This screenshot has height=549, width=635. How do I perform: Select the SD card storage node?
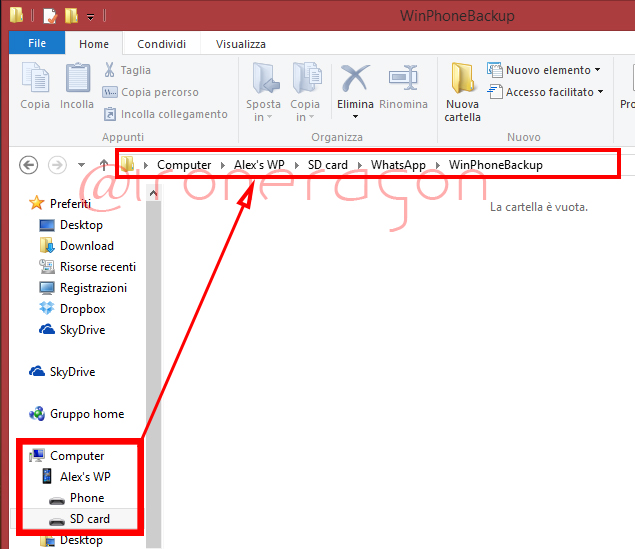79,519
